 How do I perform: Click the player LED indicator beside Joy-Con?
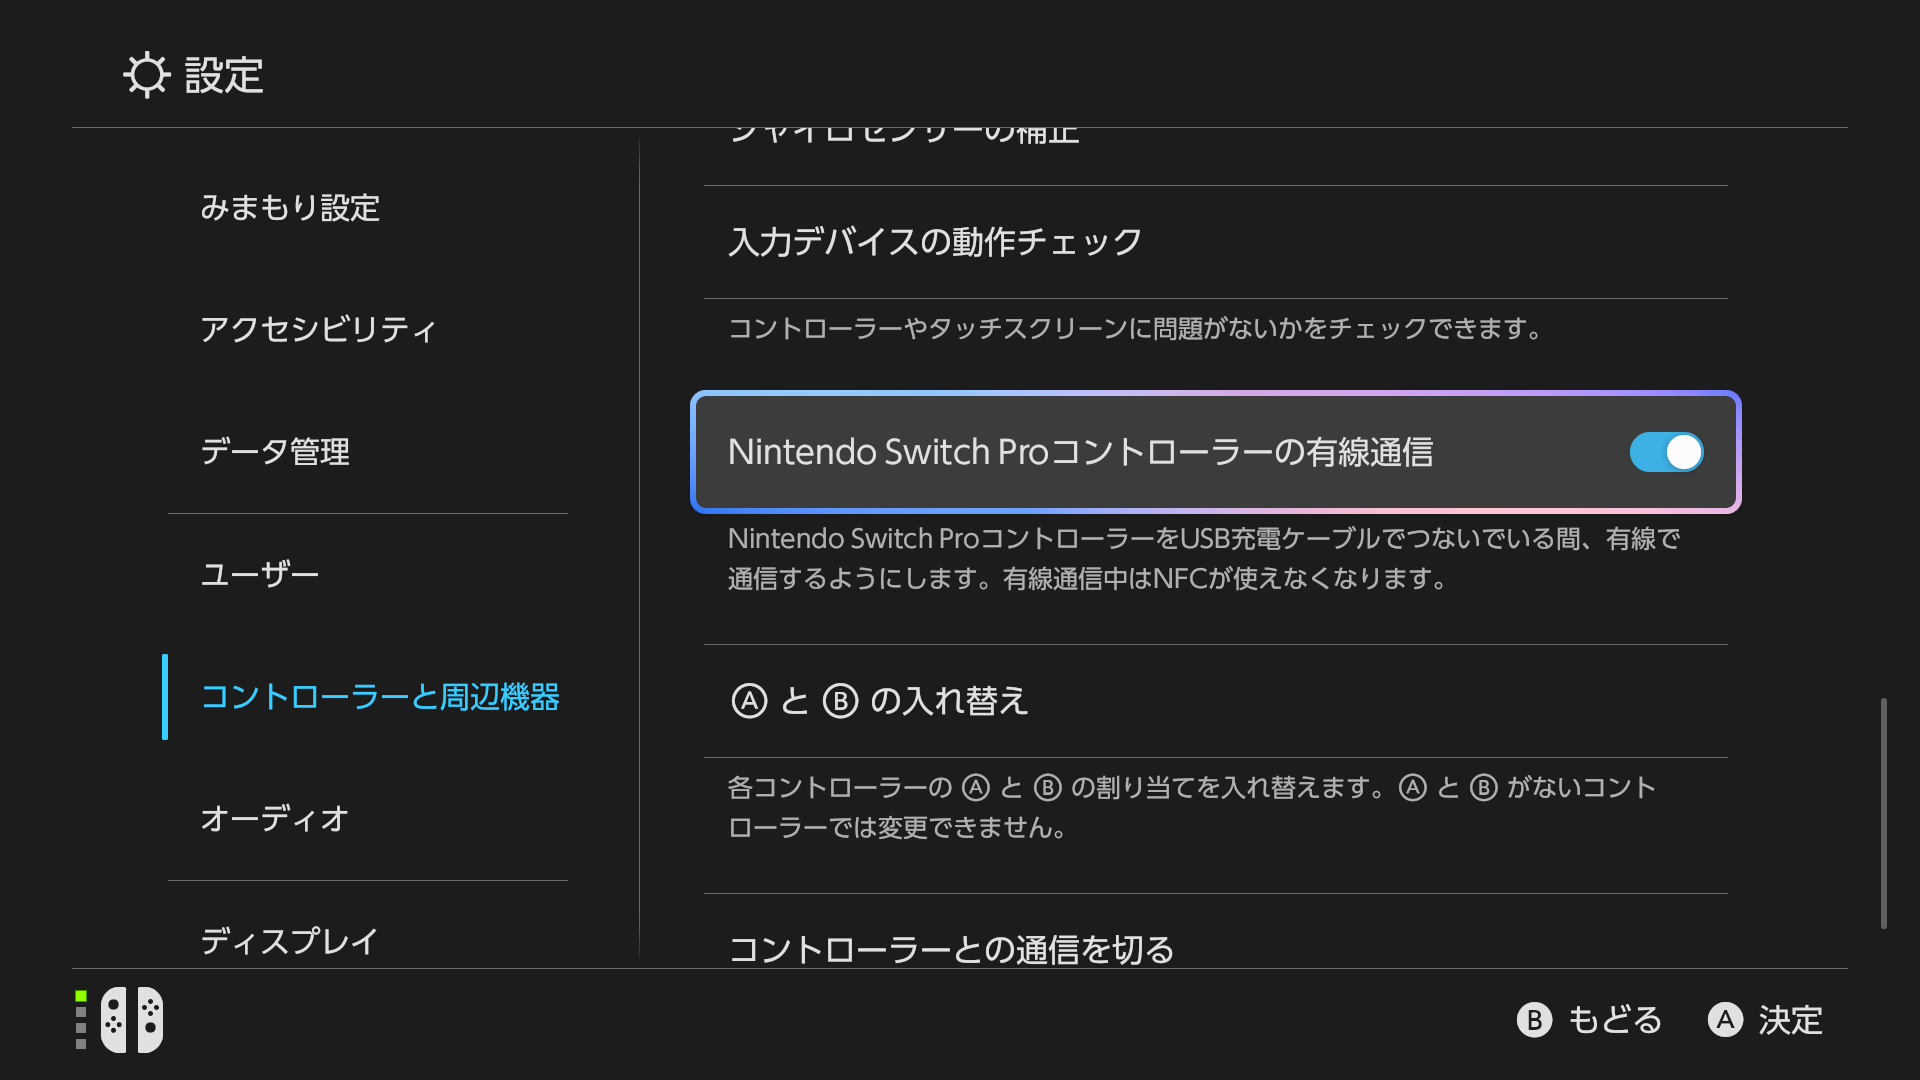point(81,1020)
